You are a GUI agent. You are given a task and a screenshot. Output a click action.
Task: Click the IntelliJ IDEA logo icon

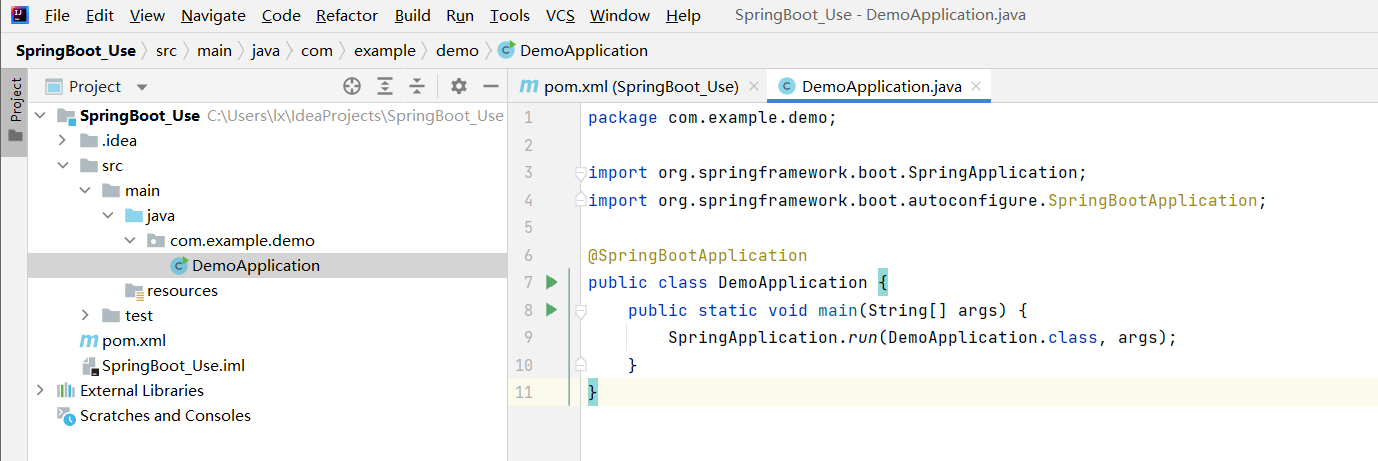click(19, 16)
